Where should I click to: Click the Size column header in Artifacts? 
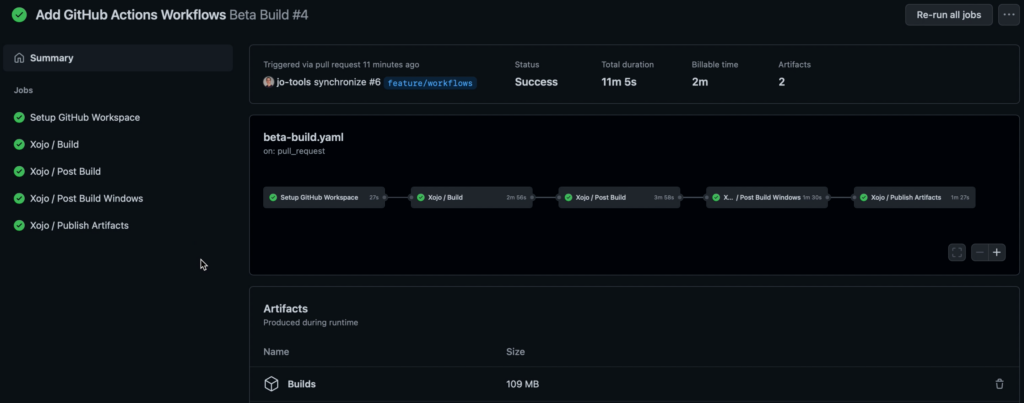pos(515,351)
